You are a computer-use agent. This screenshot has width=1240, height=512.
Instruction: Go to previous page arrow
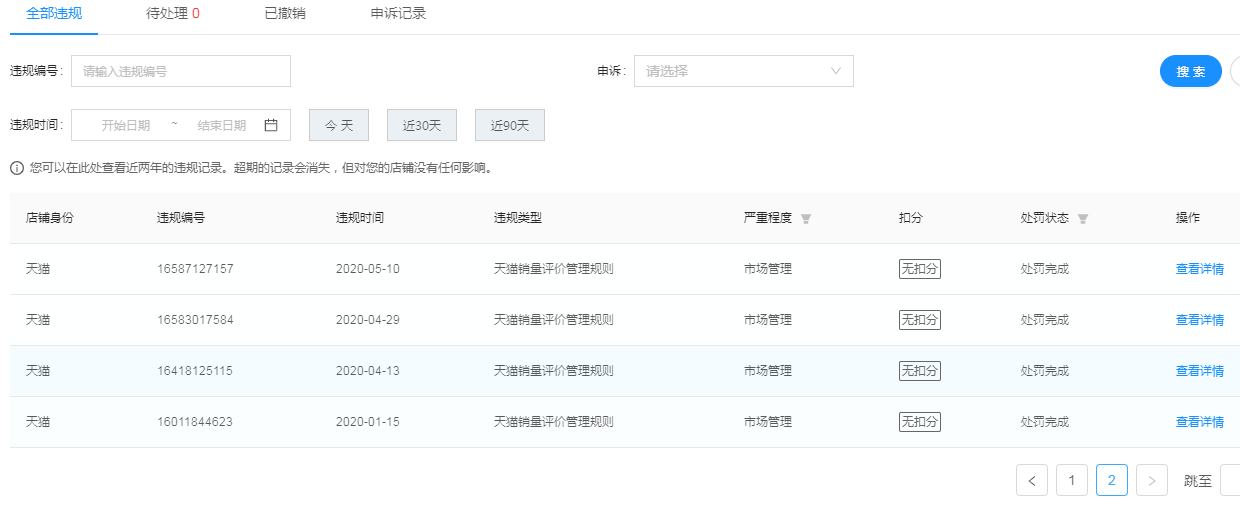[x=1032, y=480]
